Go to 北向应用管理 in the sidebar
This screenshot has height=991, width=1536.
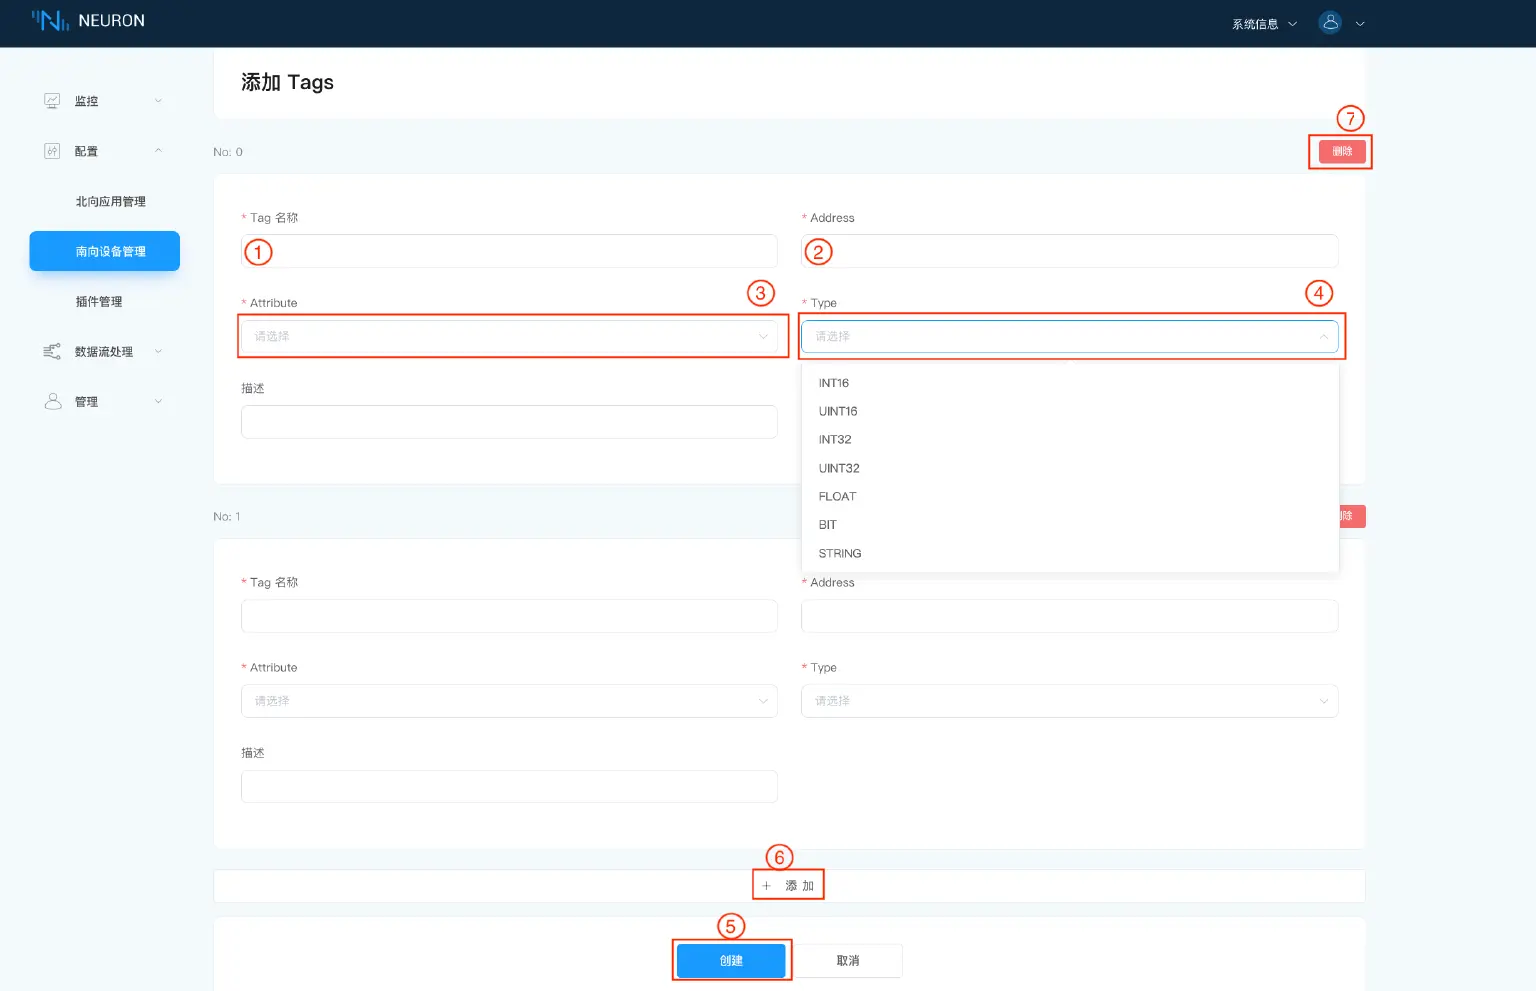(x=110, y=201)
